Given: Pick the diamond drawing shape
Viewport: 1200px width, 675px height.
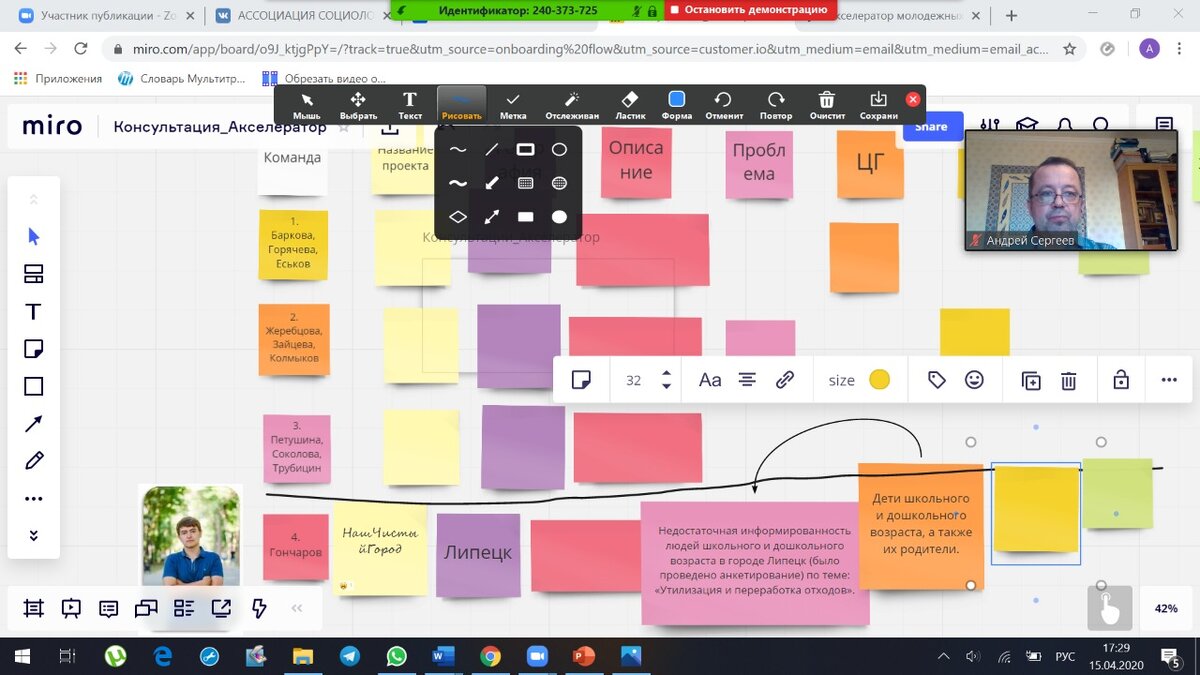Looking at the screenshot, I should click(458, 216).
